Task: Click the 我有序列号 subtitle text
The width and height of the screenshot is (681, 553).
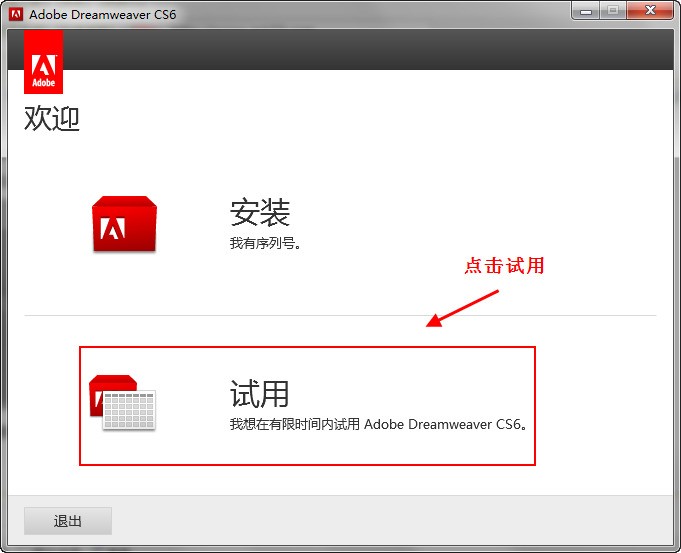Action: tap(264, 243)
